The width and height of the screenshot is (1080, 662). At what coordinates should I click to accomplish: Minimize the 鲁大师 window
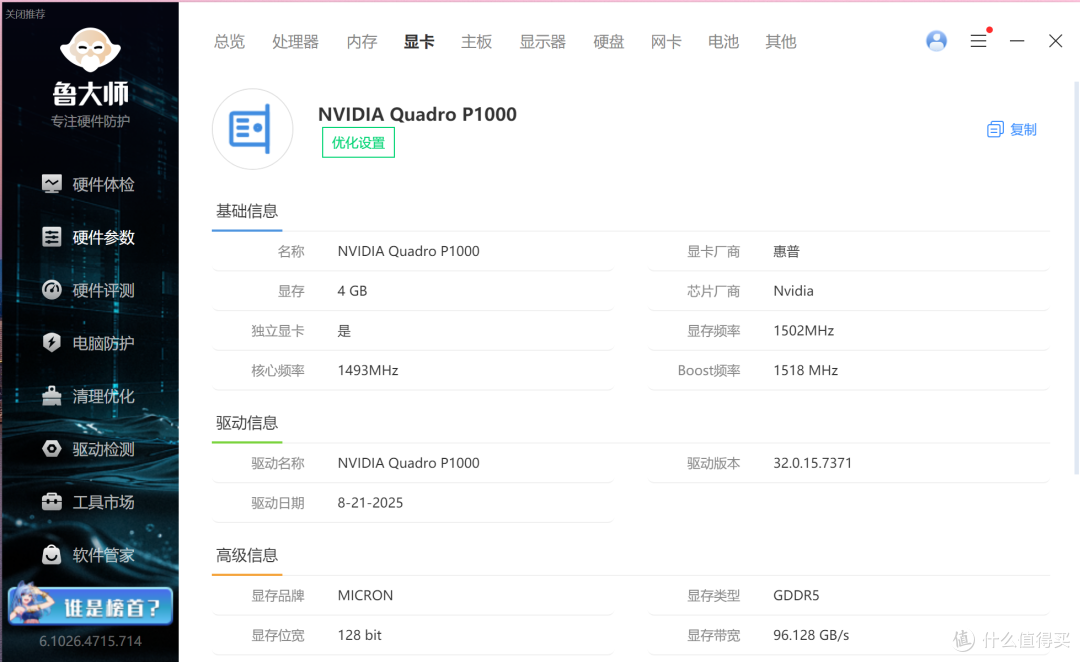coord(1017,41)
